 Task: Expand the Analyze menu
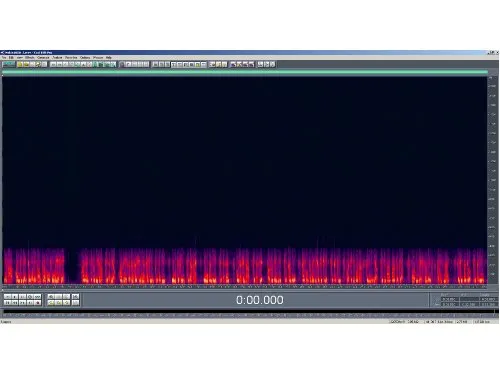coord(57,58)
